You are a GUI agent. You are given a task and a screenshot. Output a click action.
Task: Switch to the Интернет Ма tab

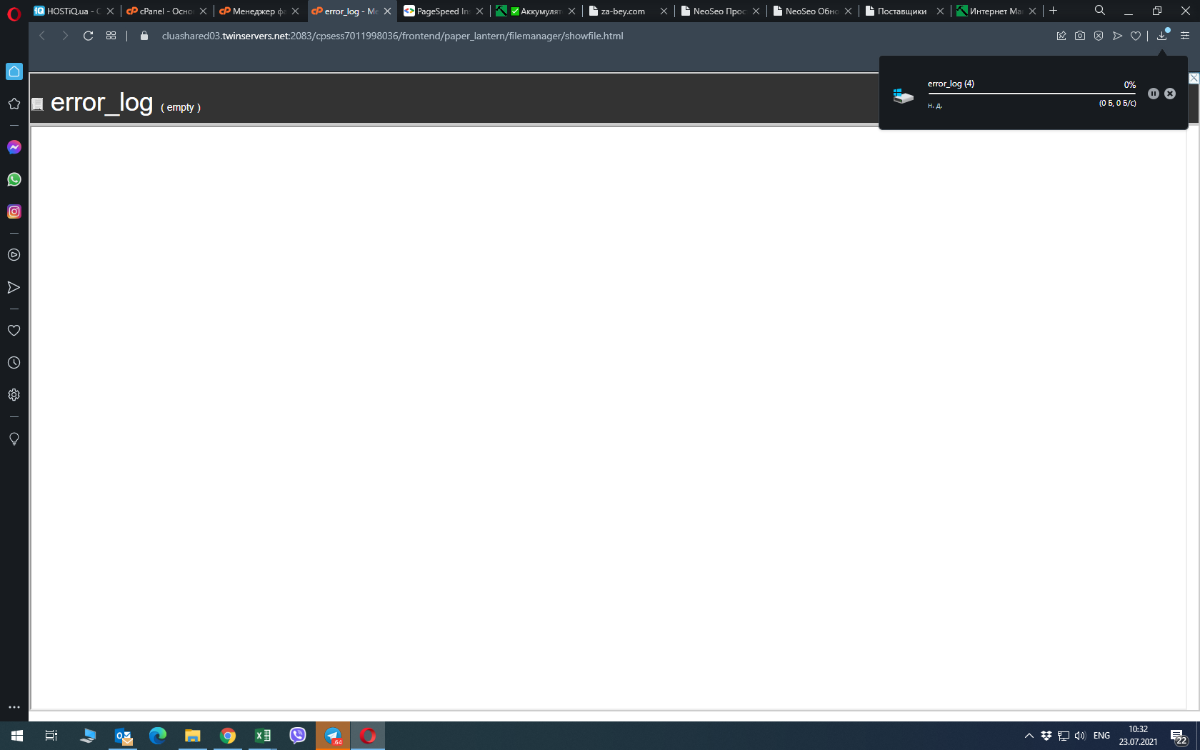click(997, 11)
